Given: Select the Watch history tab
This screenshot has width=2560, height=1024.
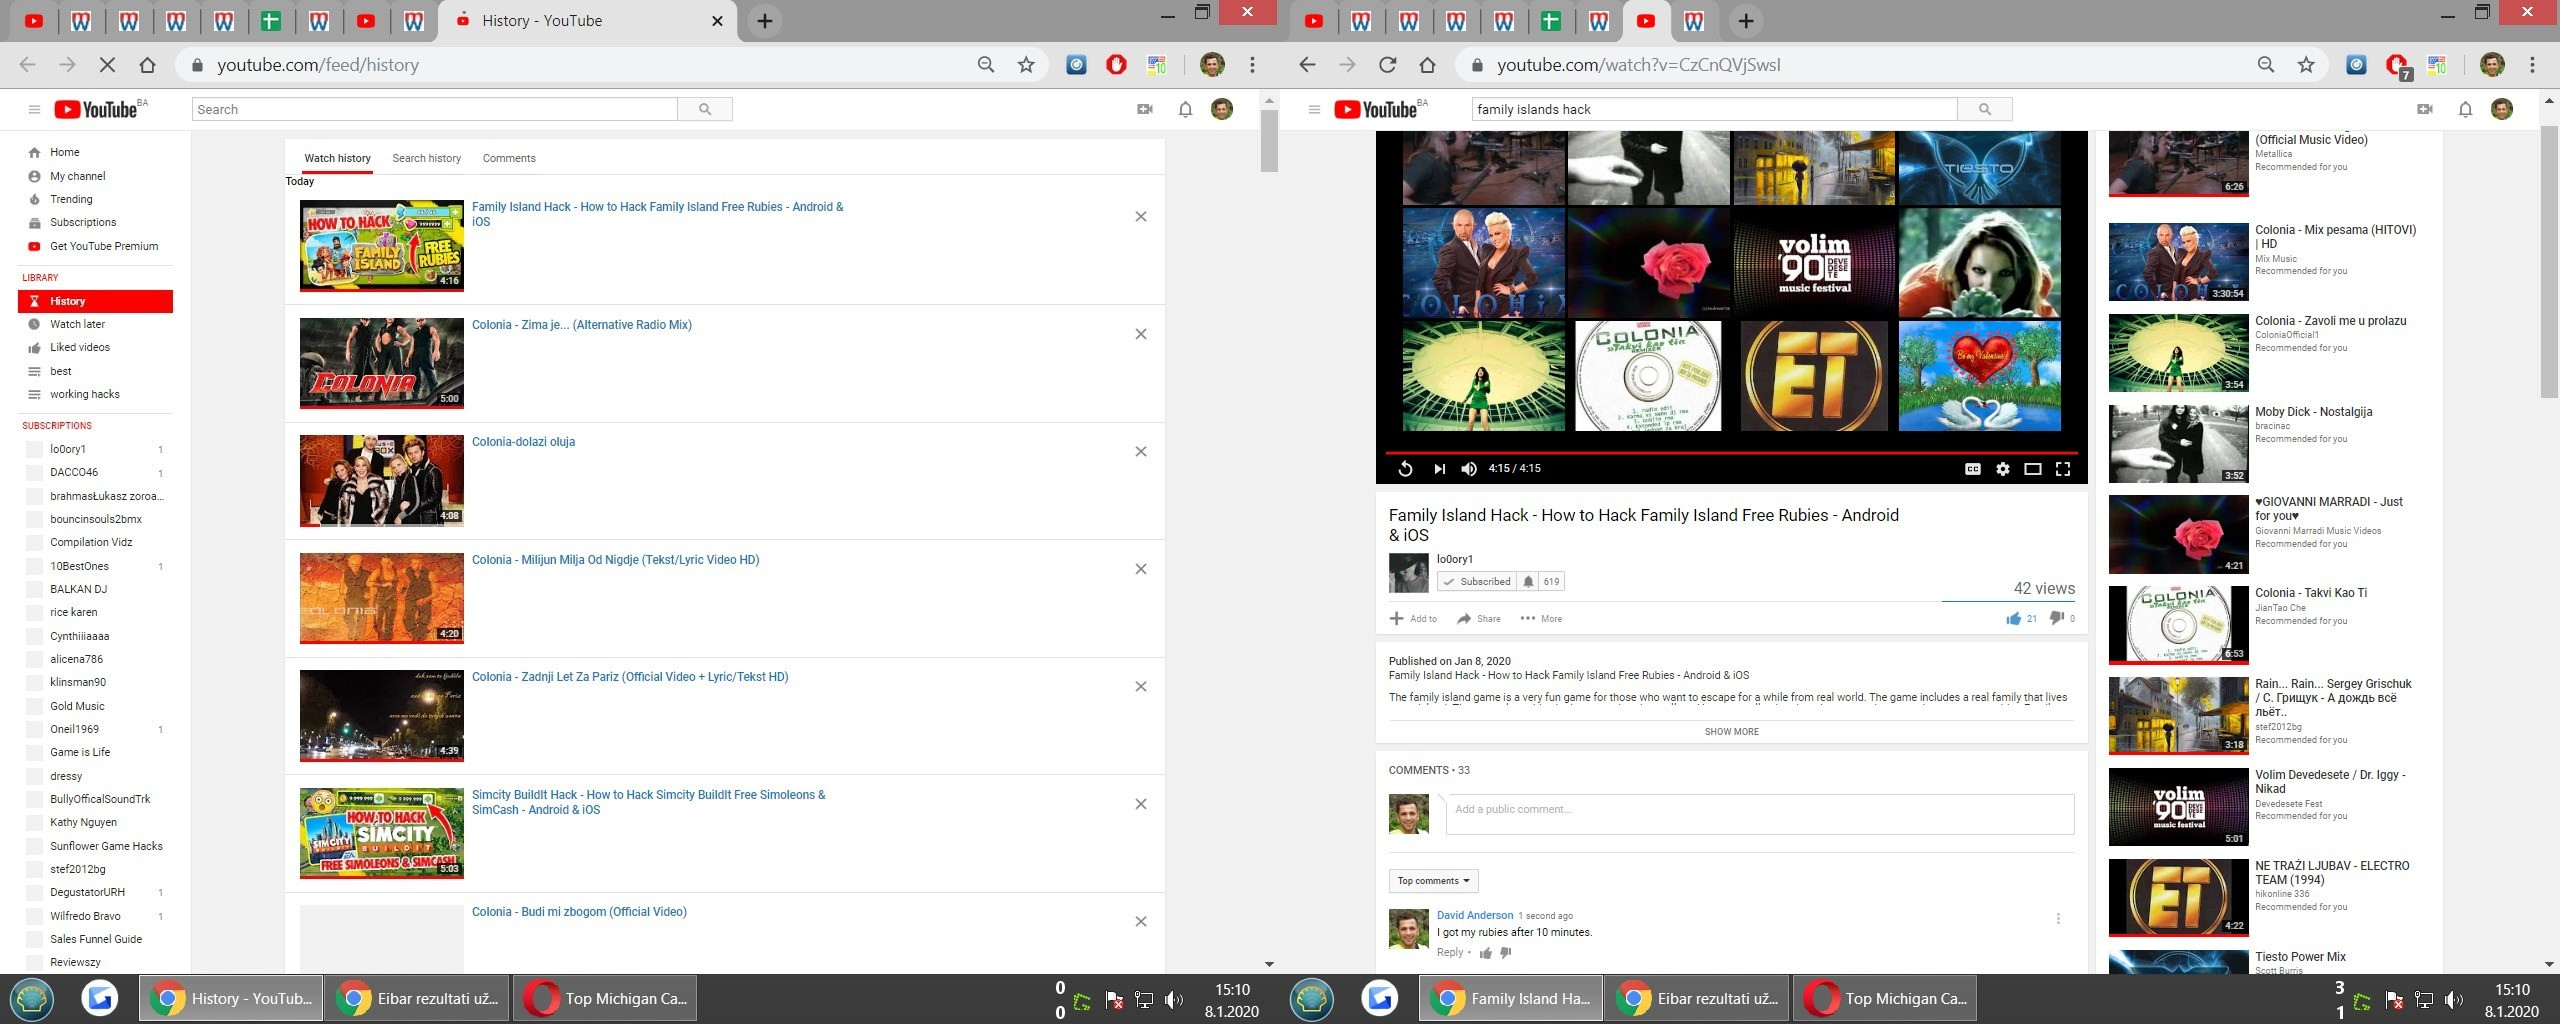Looking at the screenshot, I should click(337, 158).
